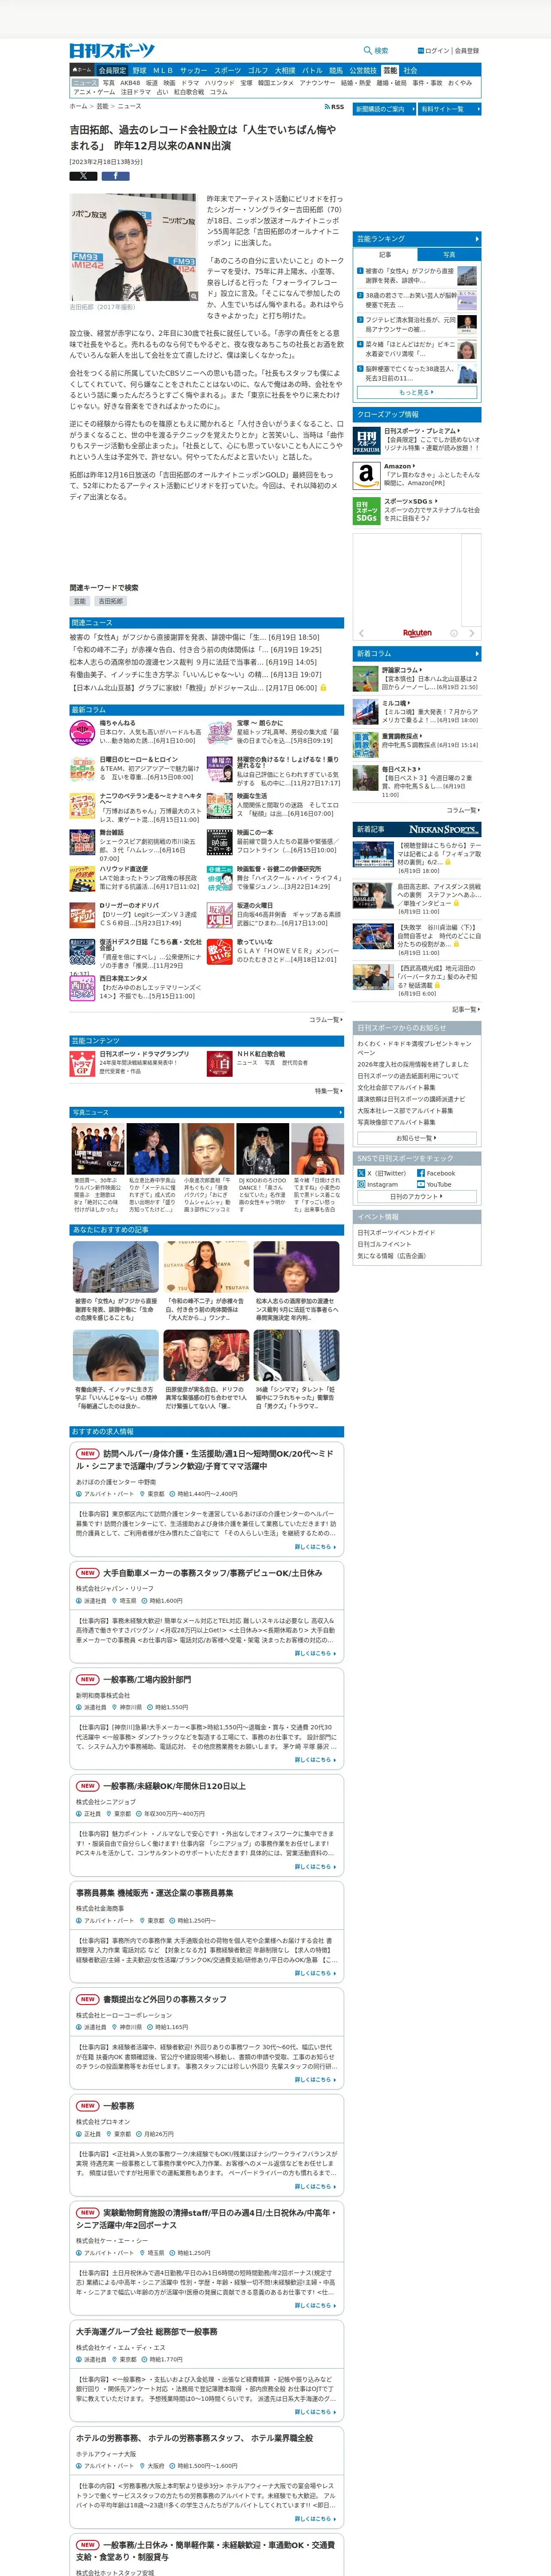The width and height of the screenshot is (551, 2576).
Task: Open 歌っていいな column thumbnail icon
Action: pos(220,951)
